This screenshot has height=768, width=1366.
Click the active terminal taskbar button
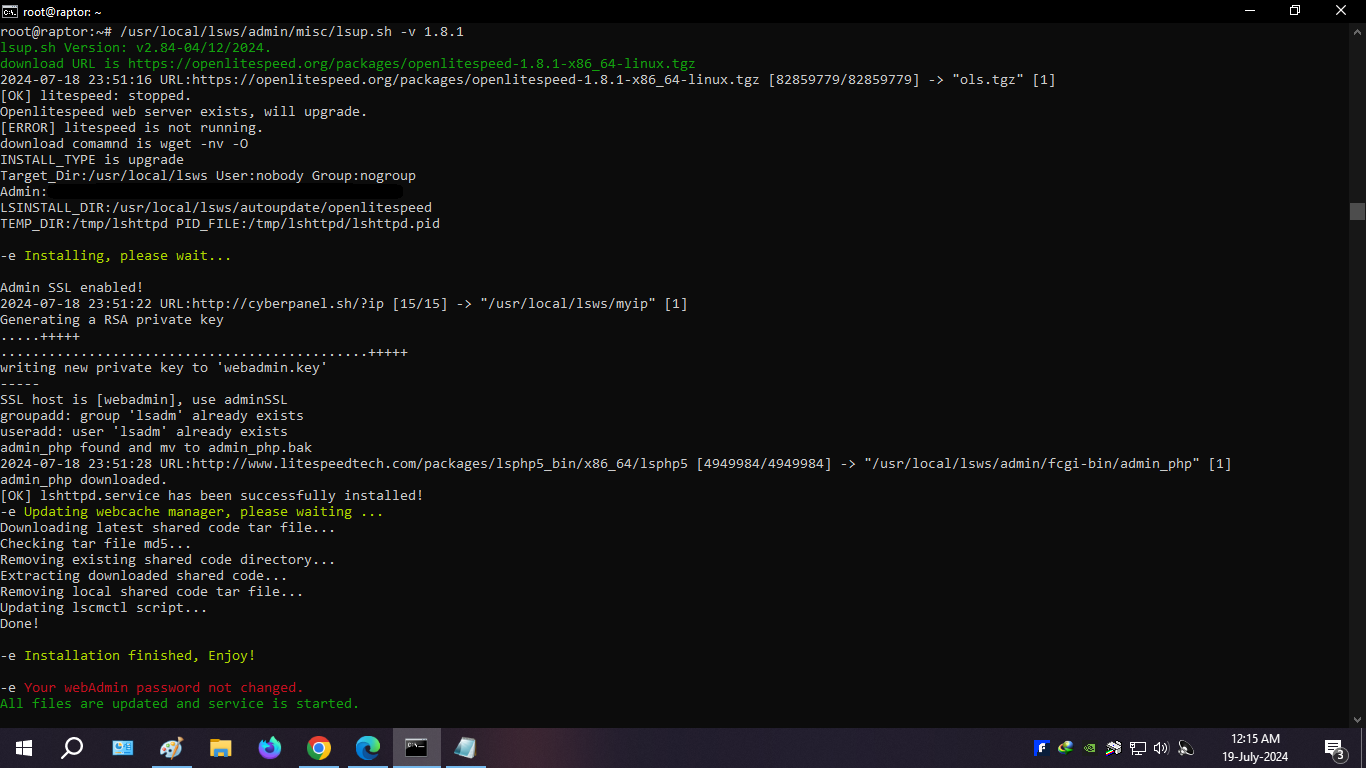pos(417,748)
